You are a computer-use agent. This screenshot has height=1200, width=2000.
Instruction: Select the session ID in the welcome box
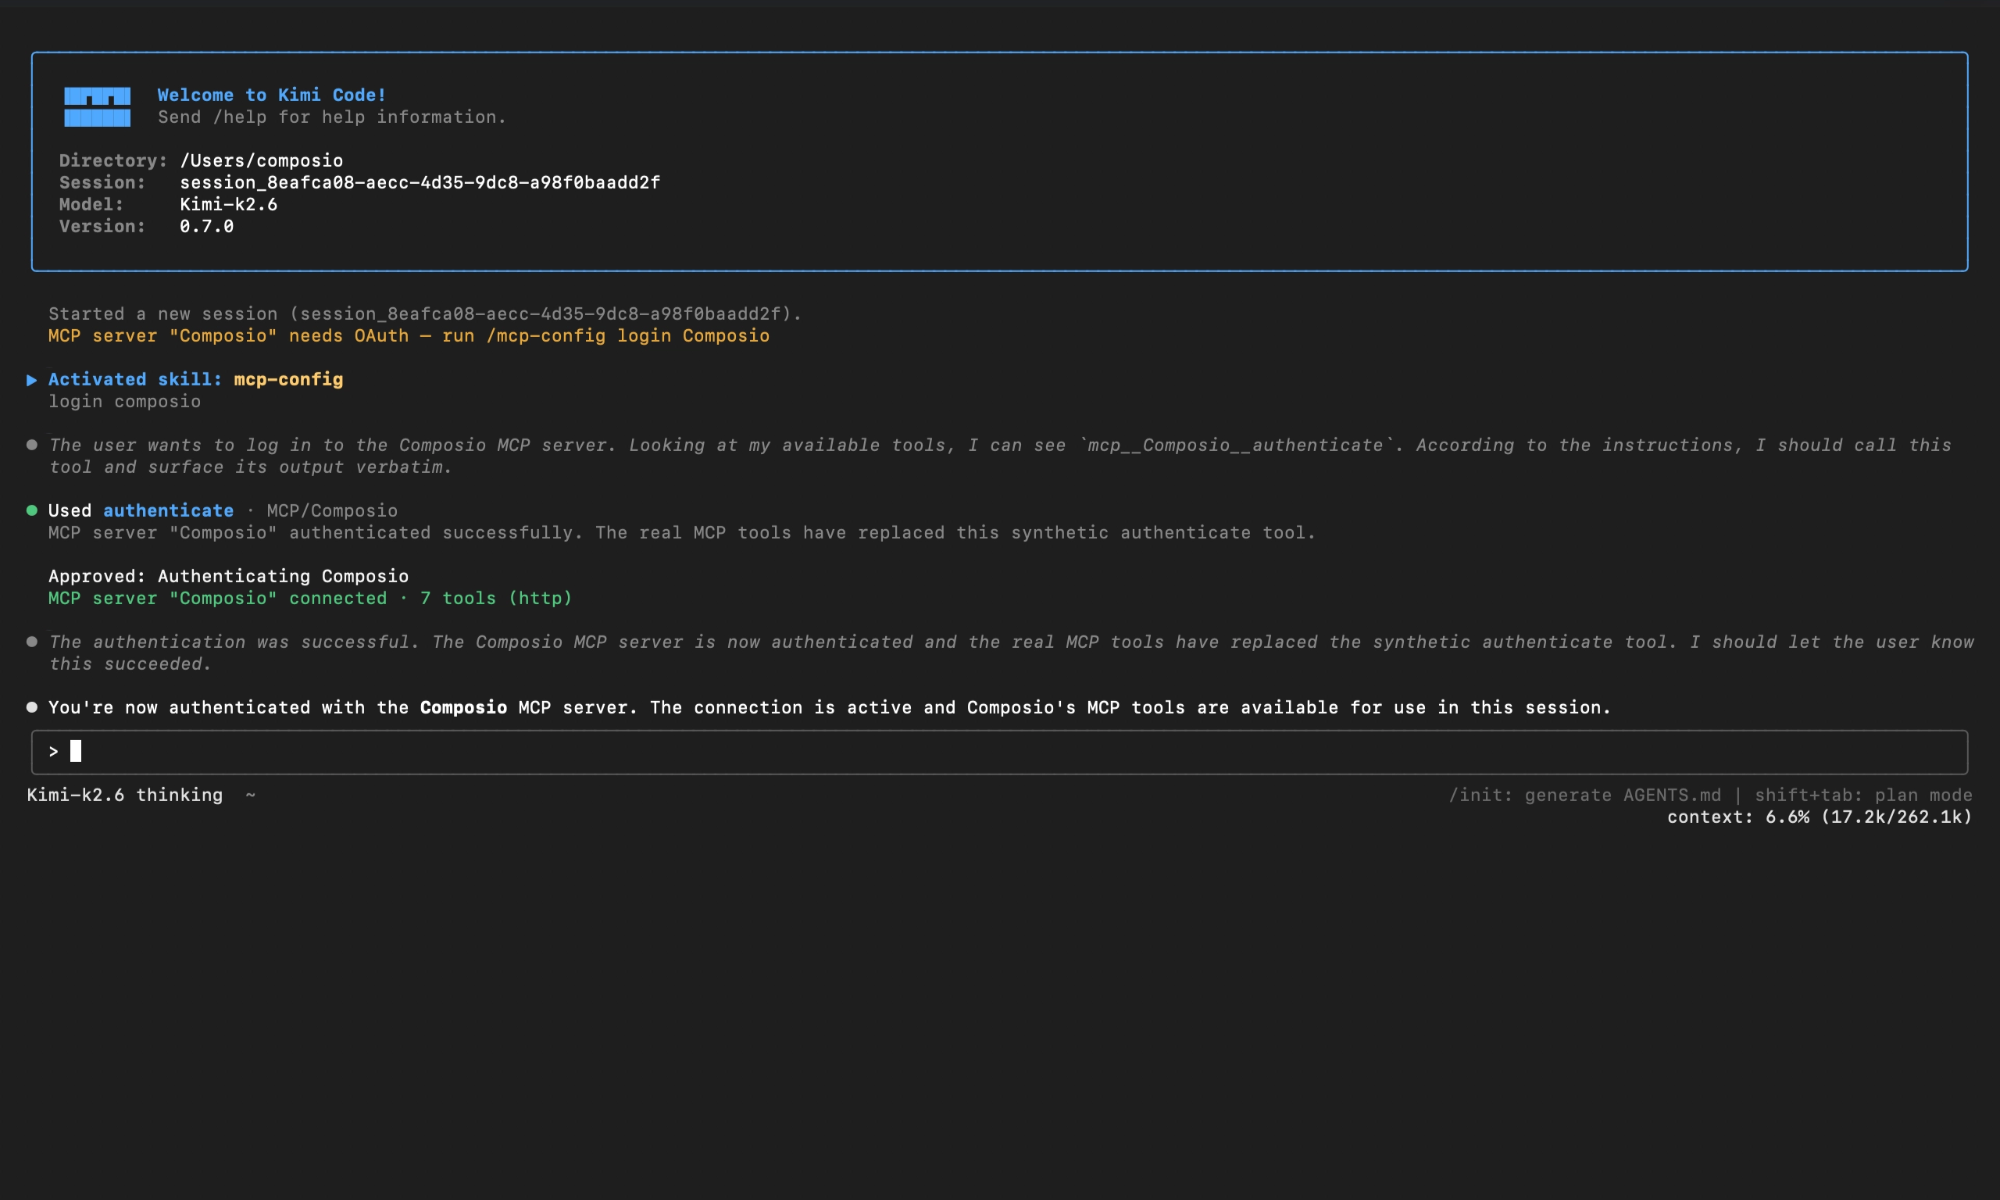click(420, 182)
